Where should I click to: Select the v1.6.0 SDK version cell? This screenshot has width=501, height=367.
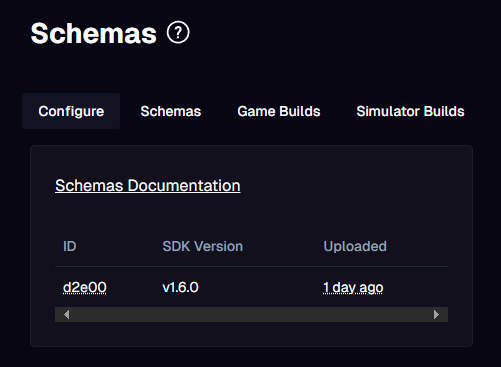[180, 287]
